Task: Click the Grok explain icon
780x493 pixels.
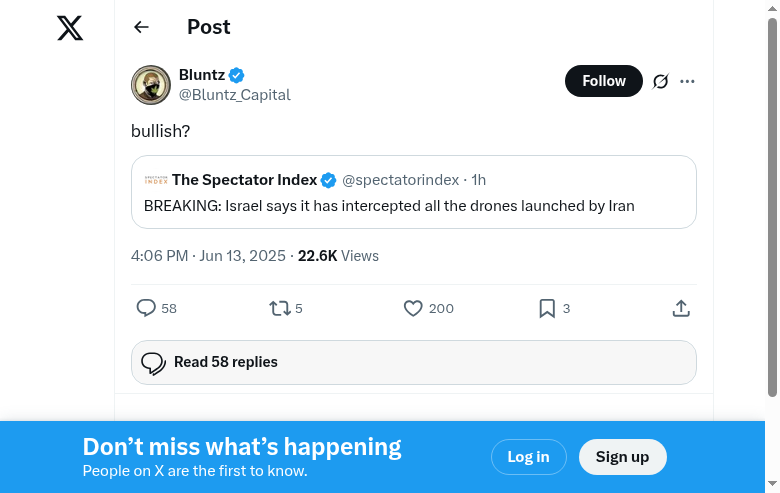Action: point(660,81)
